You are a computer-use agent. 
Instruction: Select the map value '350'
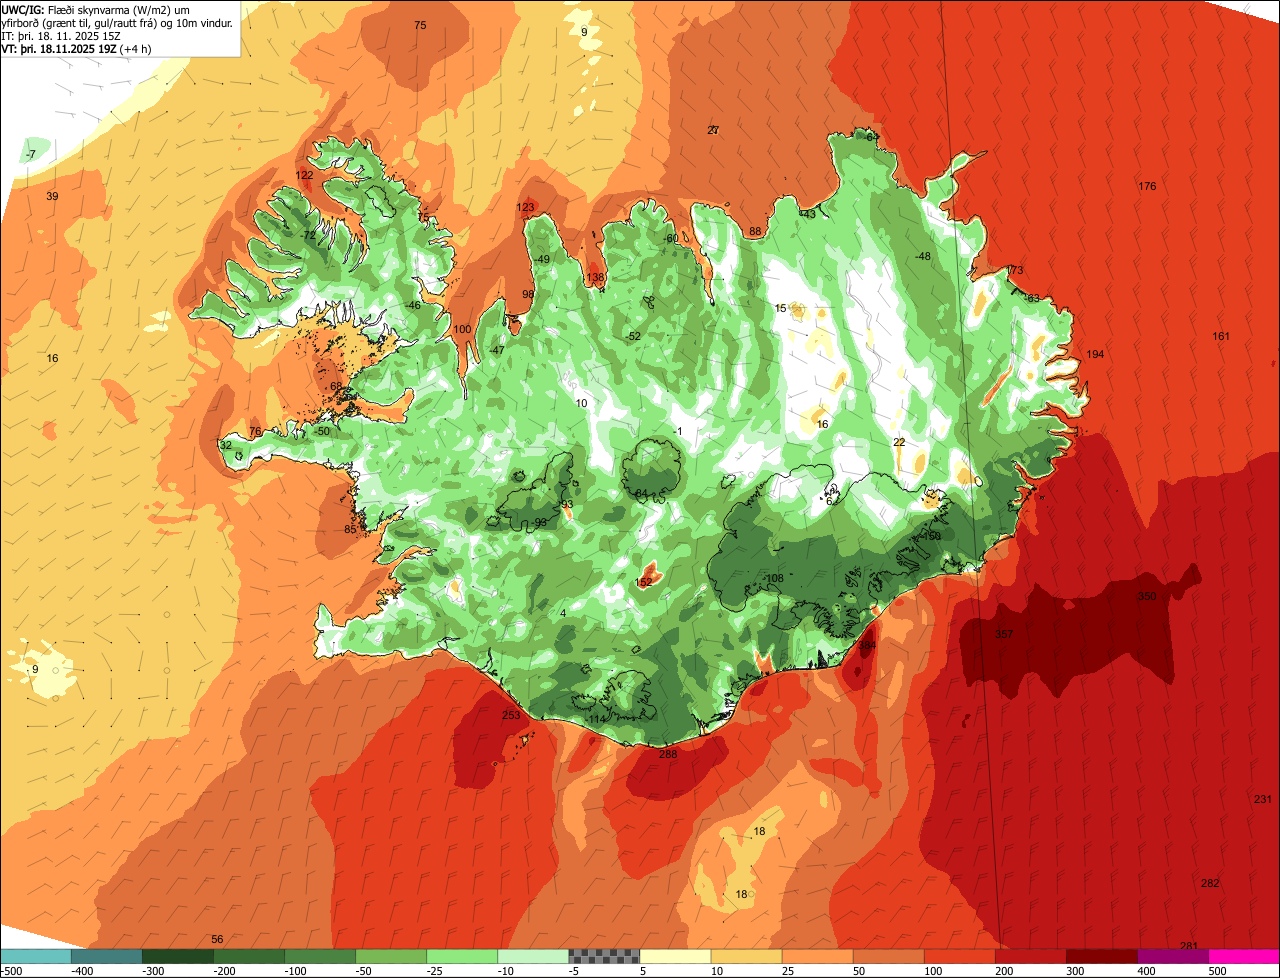pyautogui.click(x=1147, y=596)
